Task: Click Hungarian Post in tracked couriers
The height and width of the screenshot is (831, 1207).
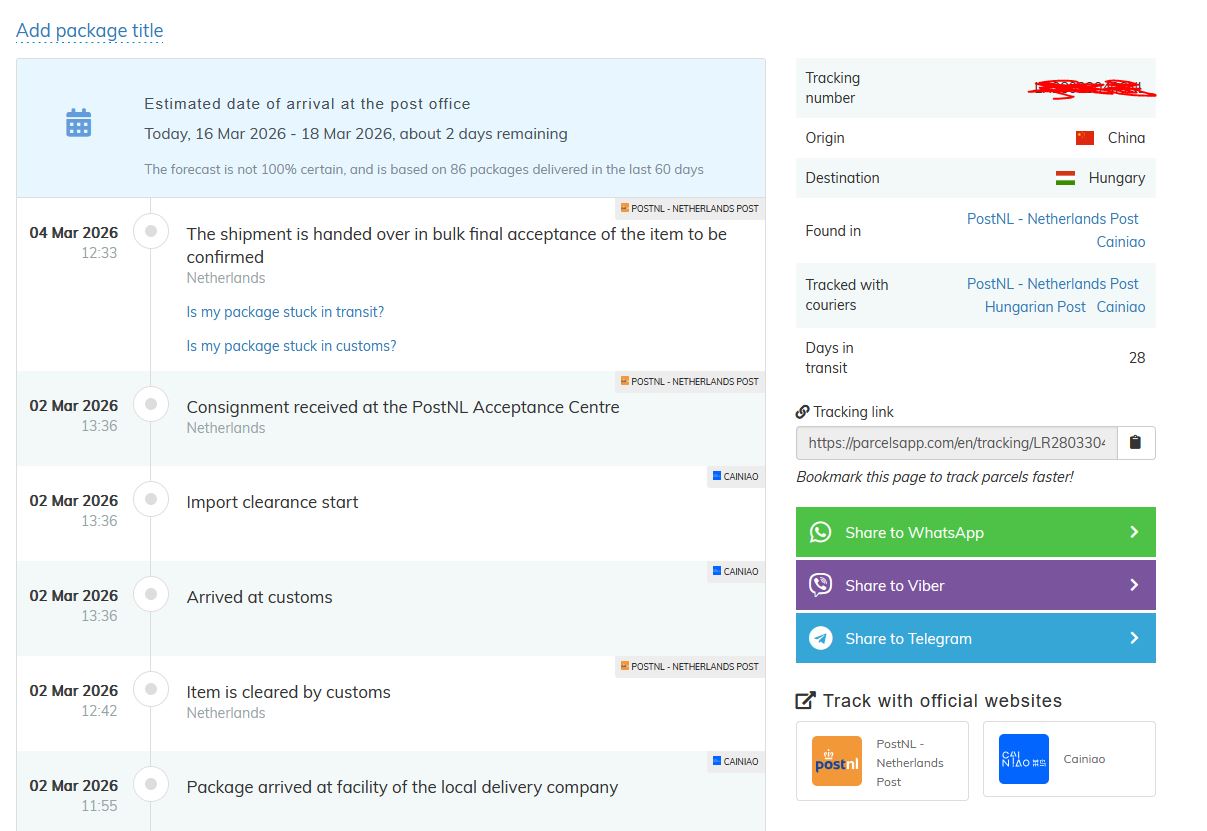Action: 1035,307
